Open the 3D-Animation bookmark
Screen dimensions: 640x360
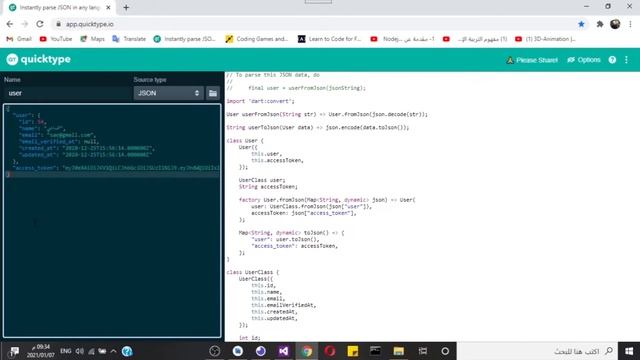tap(545, 39)
